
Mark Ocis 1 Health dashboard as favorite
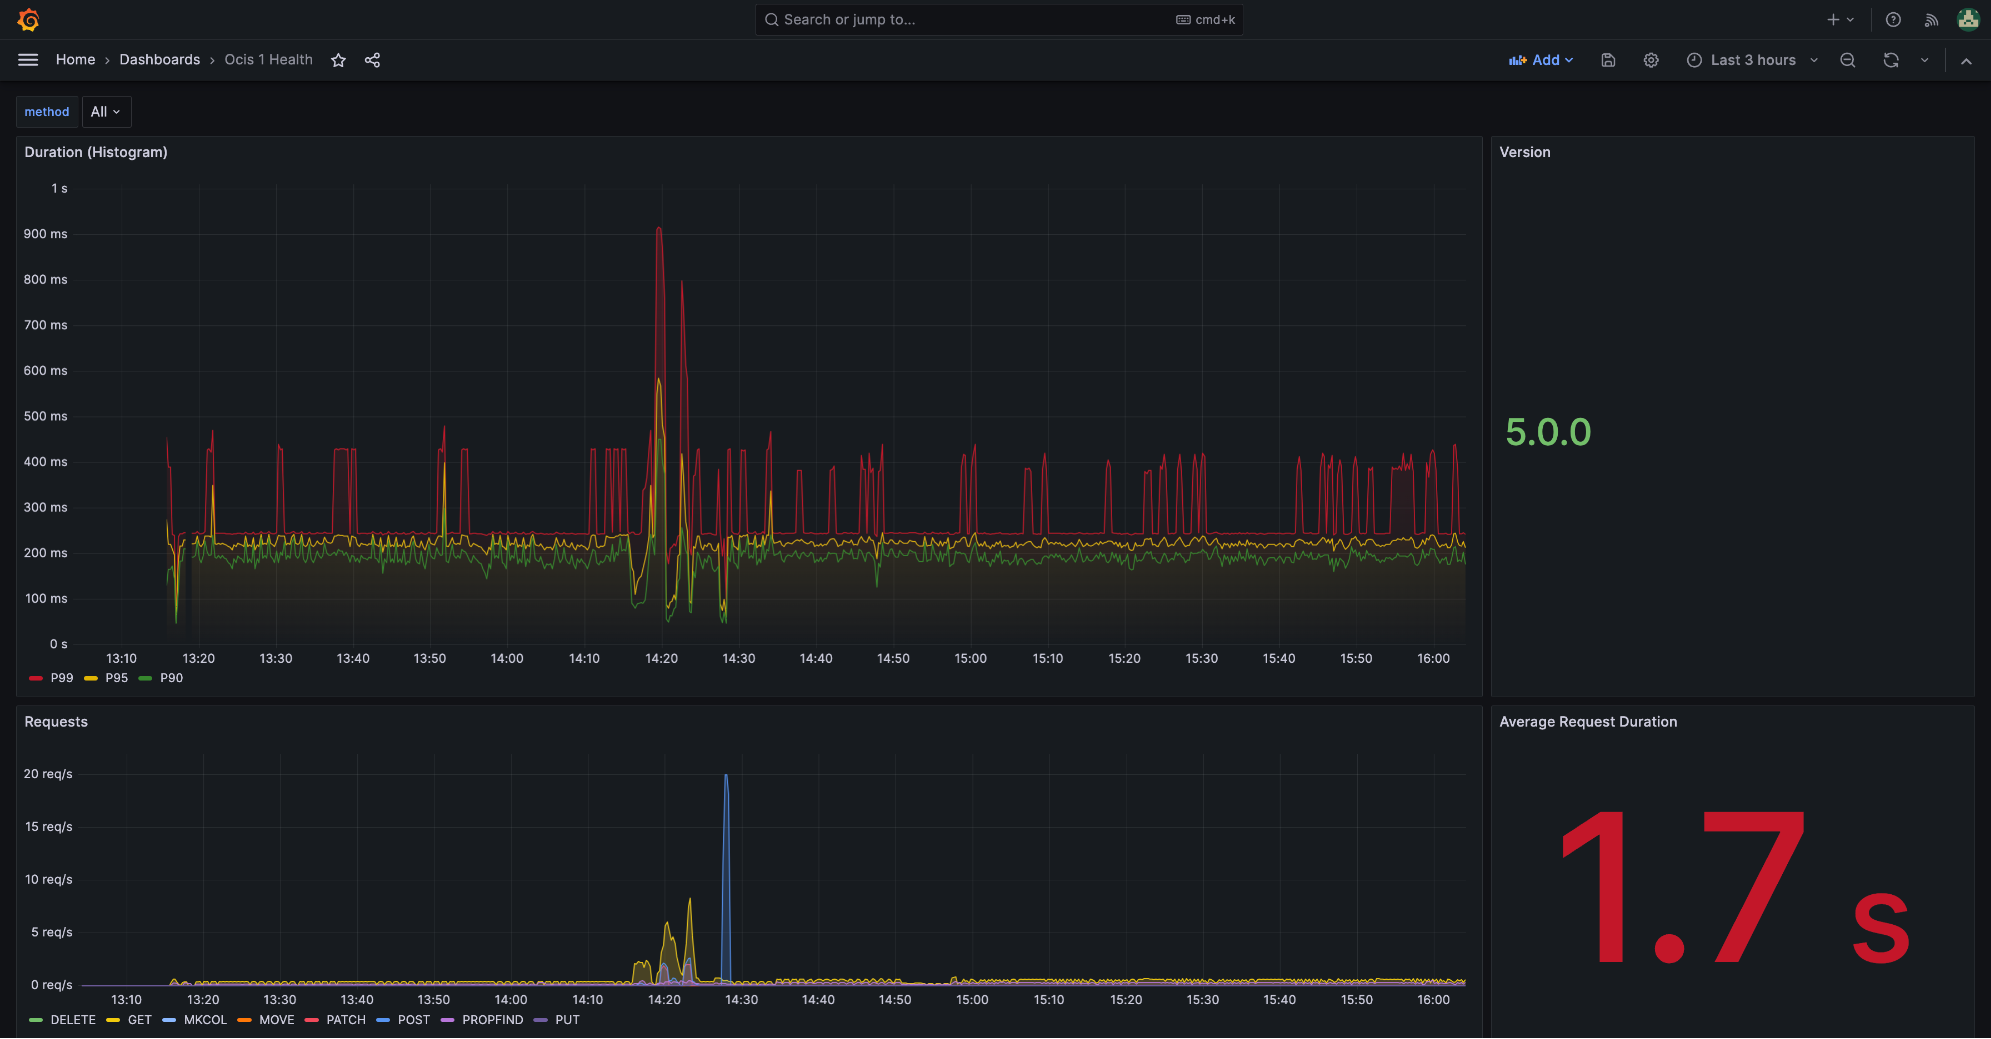338,60
